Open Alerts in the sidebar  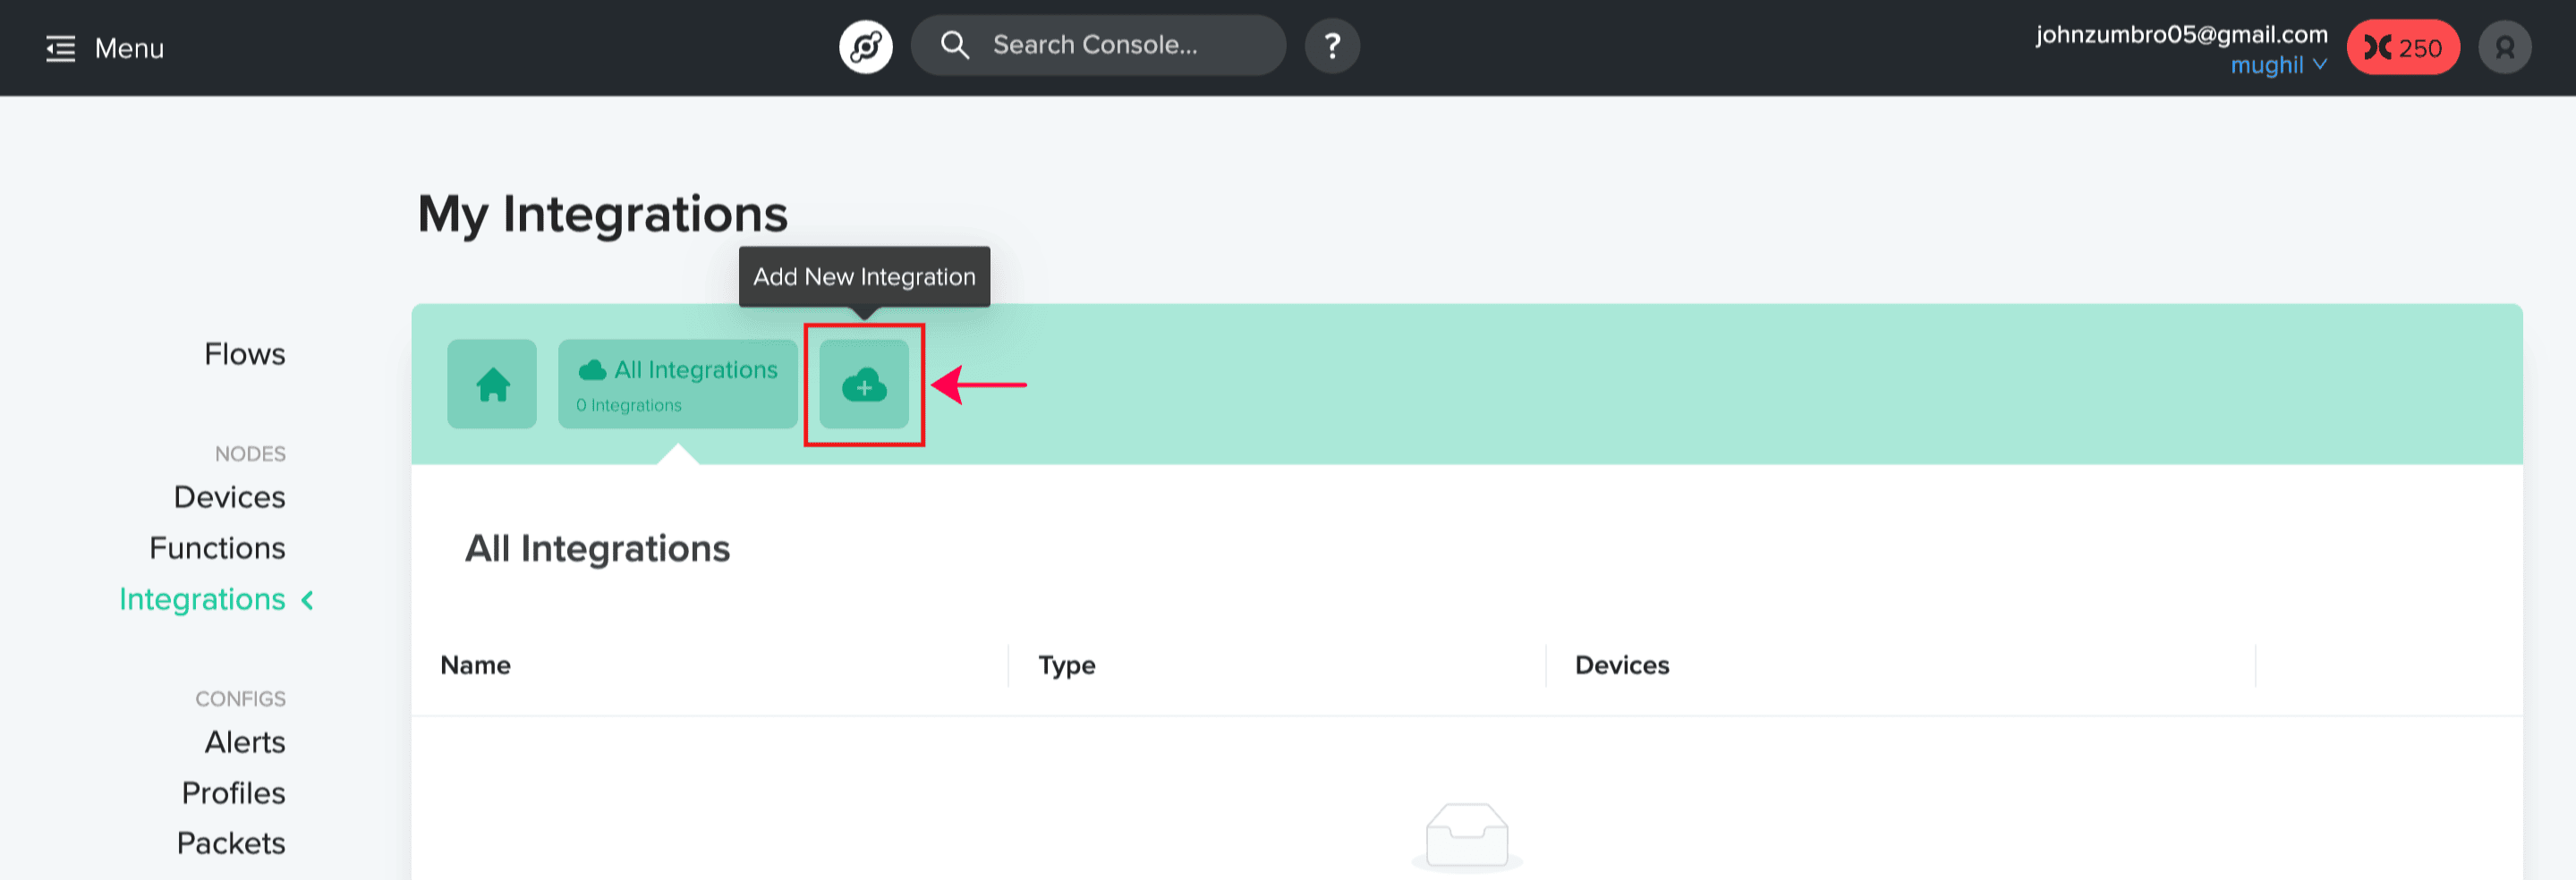point(245,742)
